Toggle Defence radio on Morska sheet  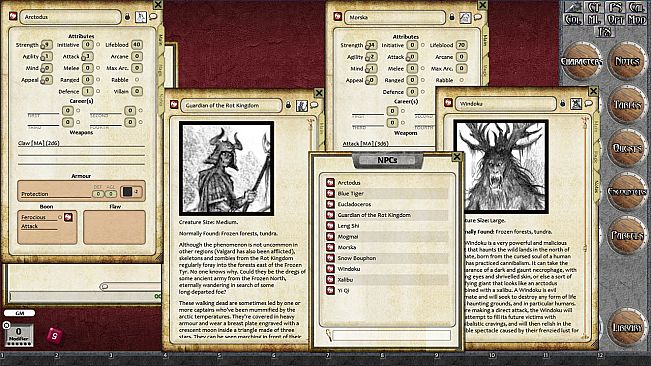423,91
